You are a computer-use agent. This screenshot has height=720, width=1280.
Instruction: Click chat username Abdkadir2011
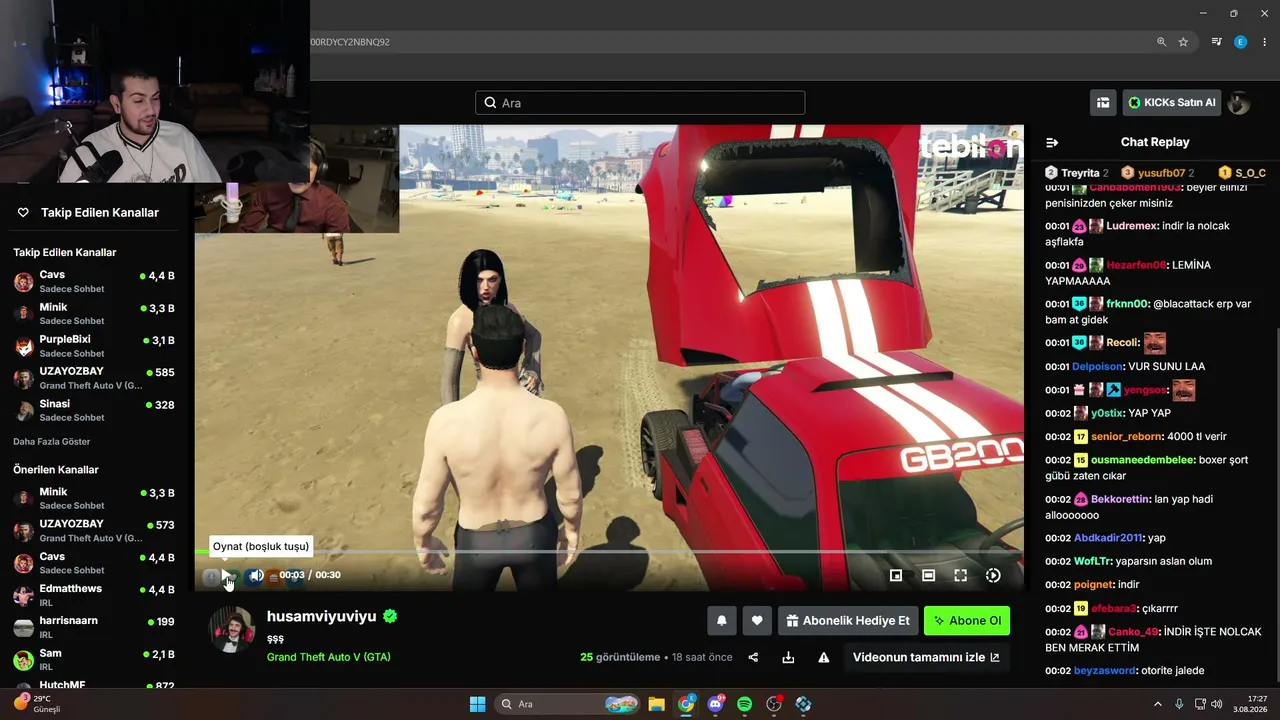point(1107,538)
